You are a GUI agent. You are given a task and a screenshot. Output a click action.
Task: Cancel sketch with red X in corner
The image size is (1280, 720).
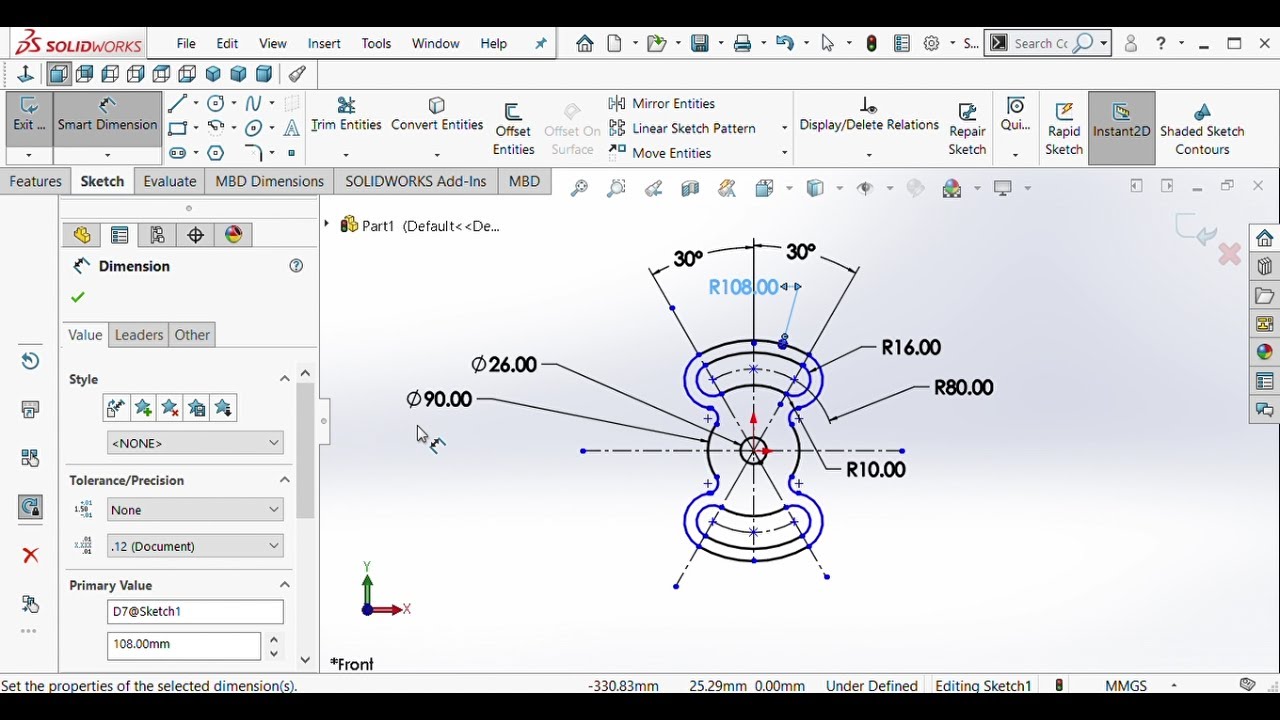coord(1229,255)
